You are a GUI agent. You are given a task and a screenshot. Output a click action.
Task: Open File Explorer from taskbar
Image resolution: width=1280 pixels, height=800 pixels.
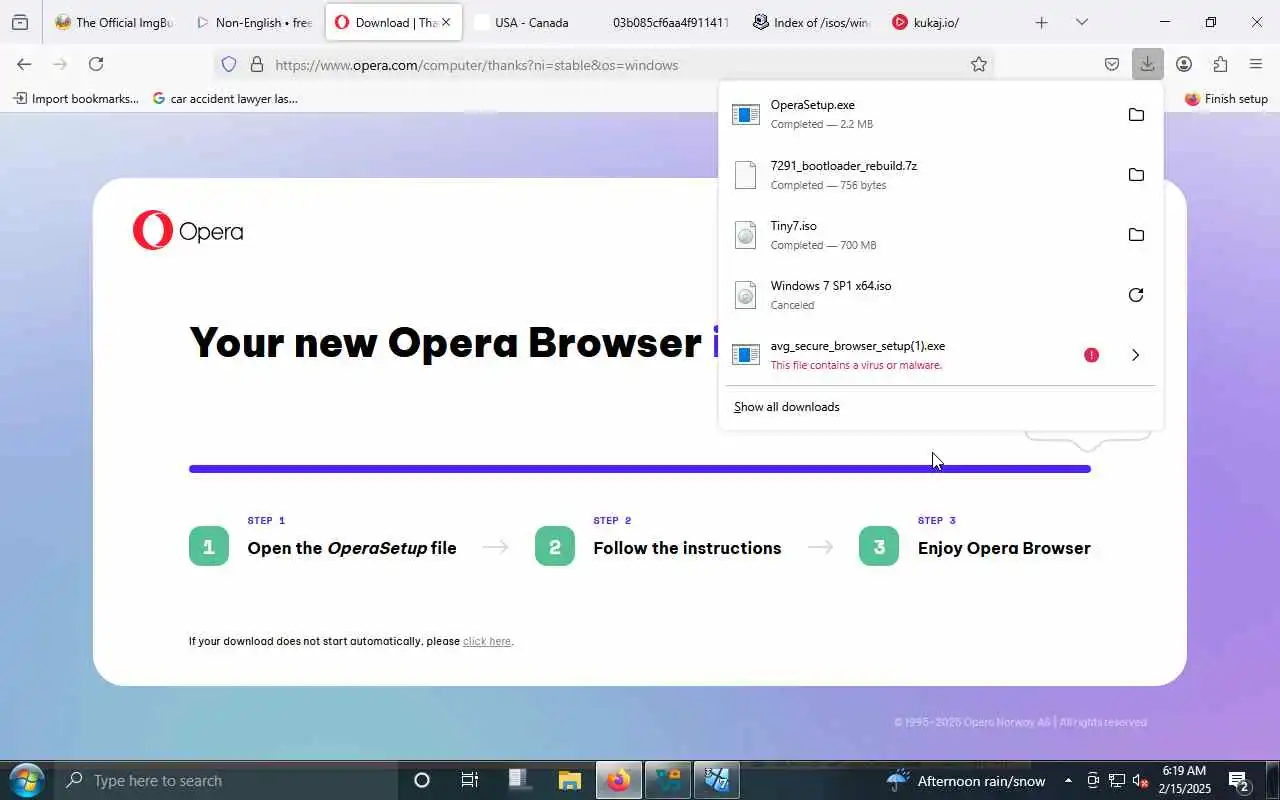pos(570,780)
